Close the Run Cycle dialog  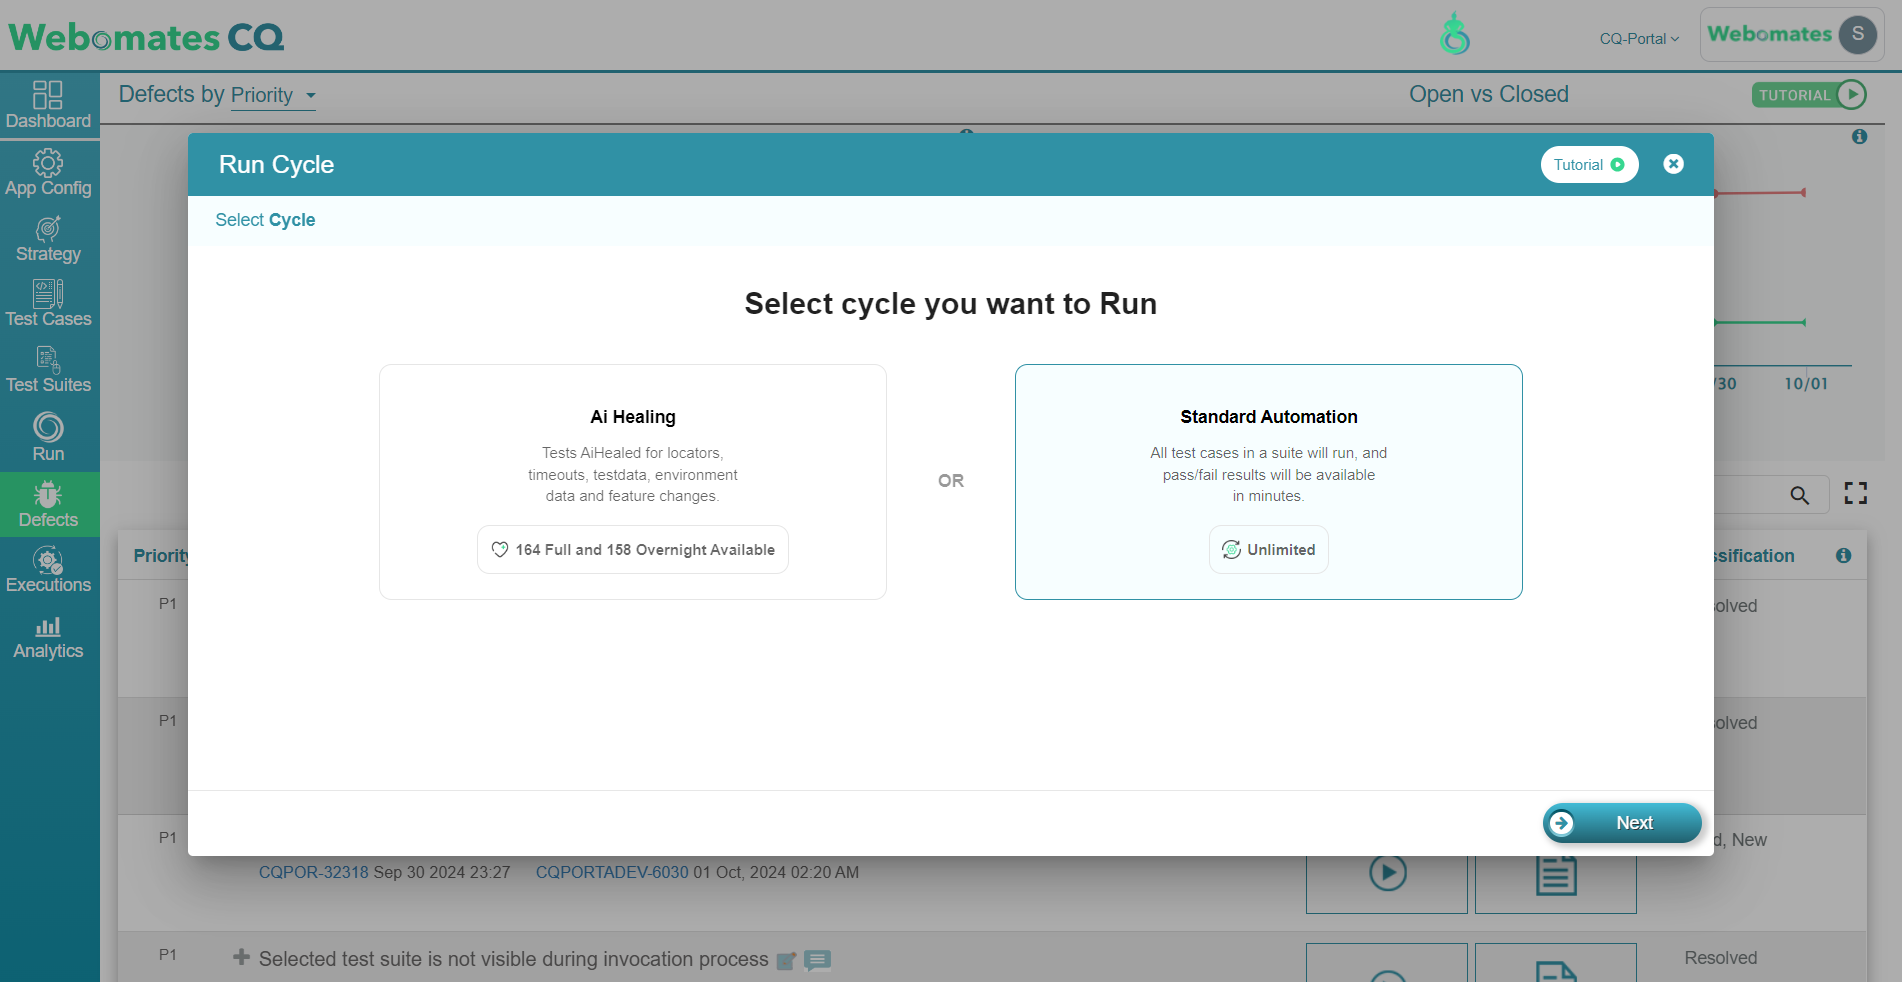coord(1673,164)
